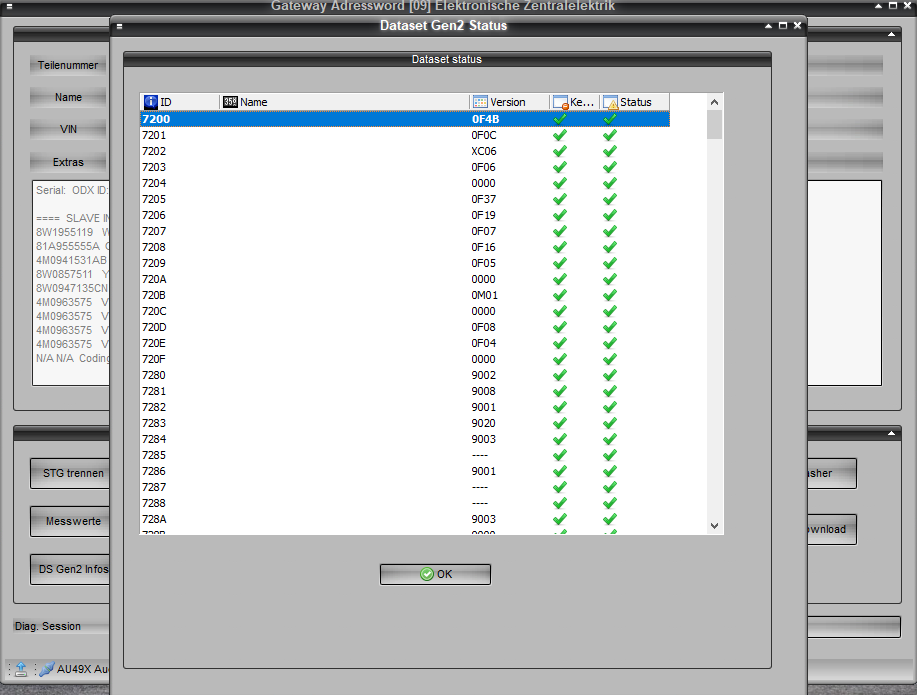Image resolution: width=917 pixels, height=695 pixels.
Task: Click version XC06 cell
Action: click(x=484, y=151)
